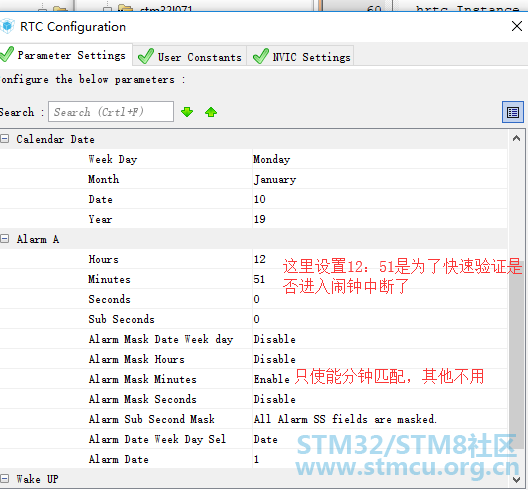Screen dimensions: 528x490
Task: Click the green up arrow search-previous icon
Action: (x=211, y=112)
